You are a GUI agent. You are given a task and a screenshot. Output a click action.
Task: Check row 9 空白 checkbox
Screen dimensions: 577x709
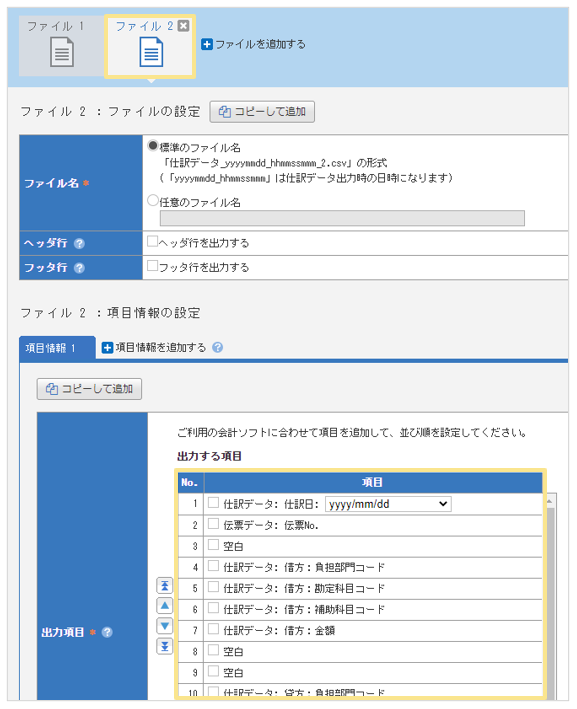click(213, 671)
